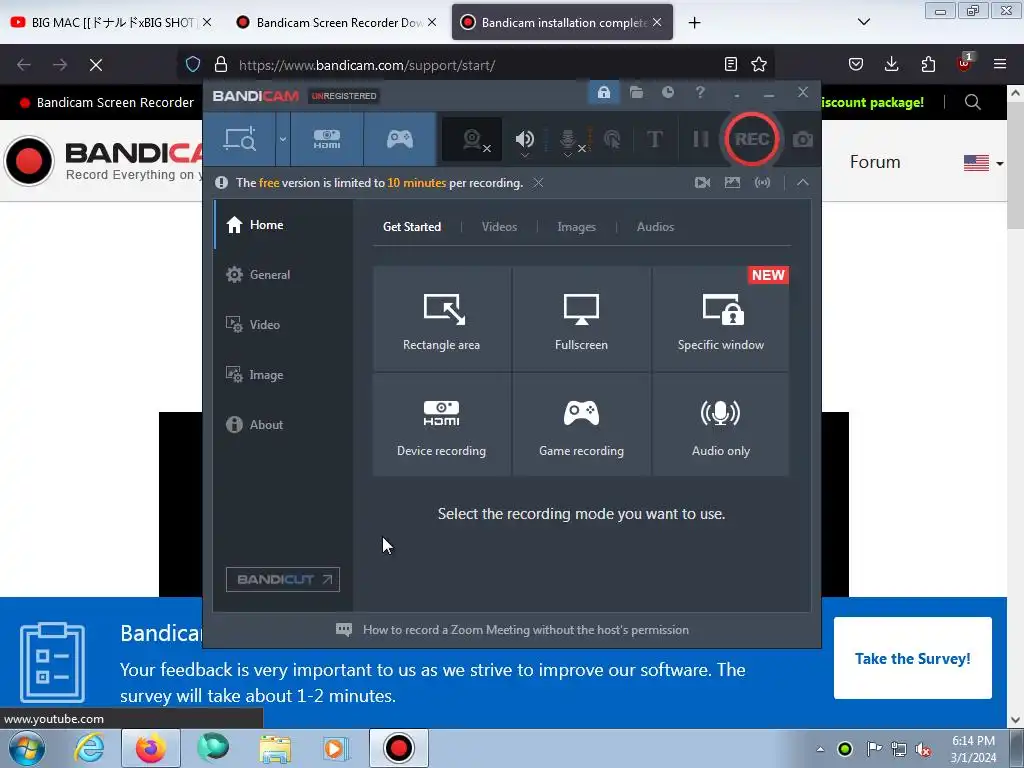This screenshot has height=768, width=1024.
Task: Click Bandicam record icon in taskbar
Action: pos(398,748)
